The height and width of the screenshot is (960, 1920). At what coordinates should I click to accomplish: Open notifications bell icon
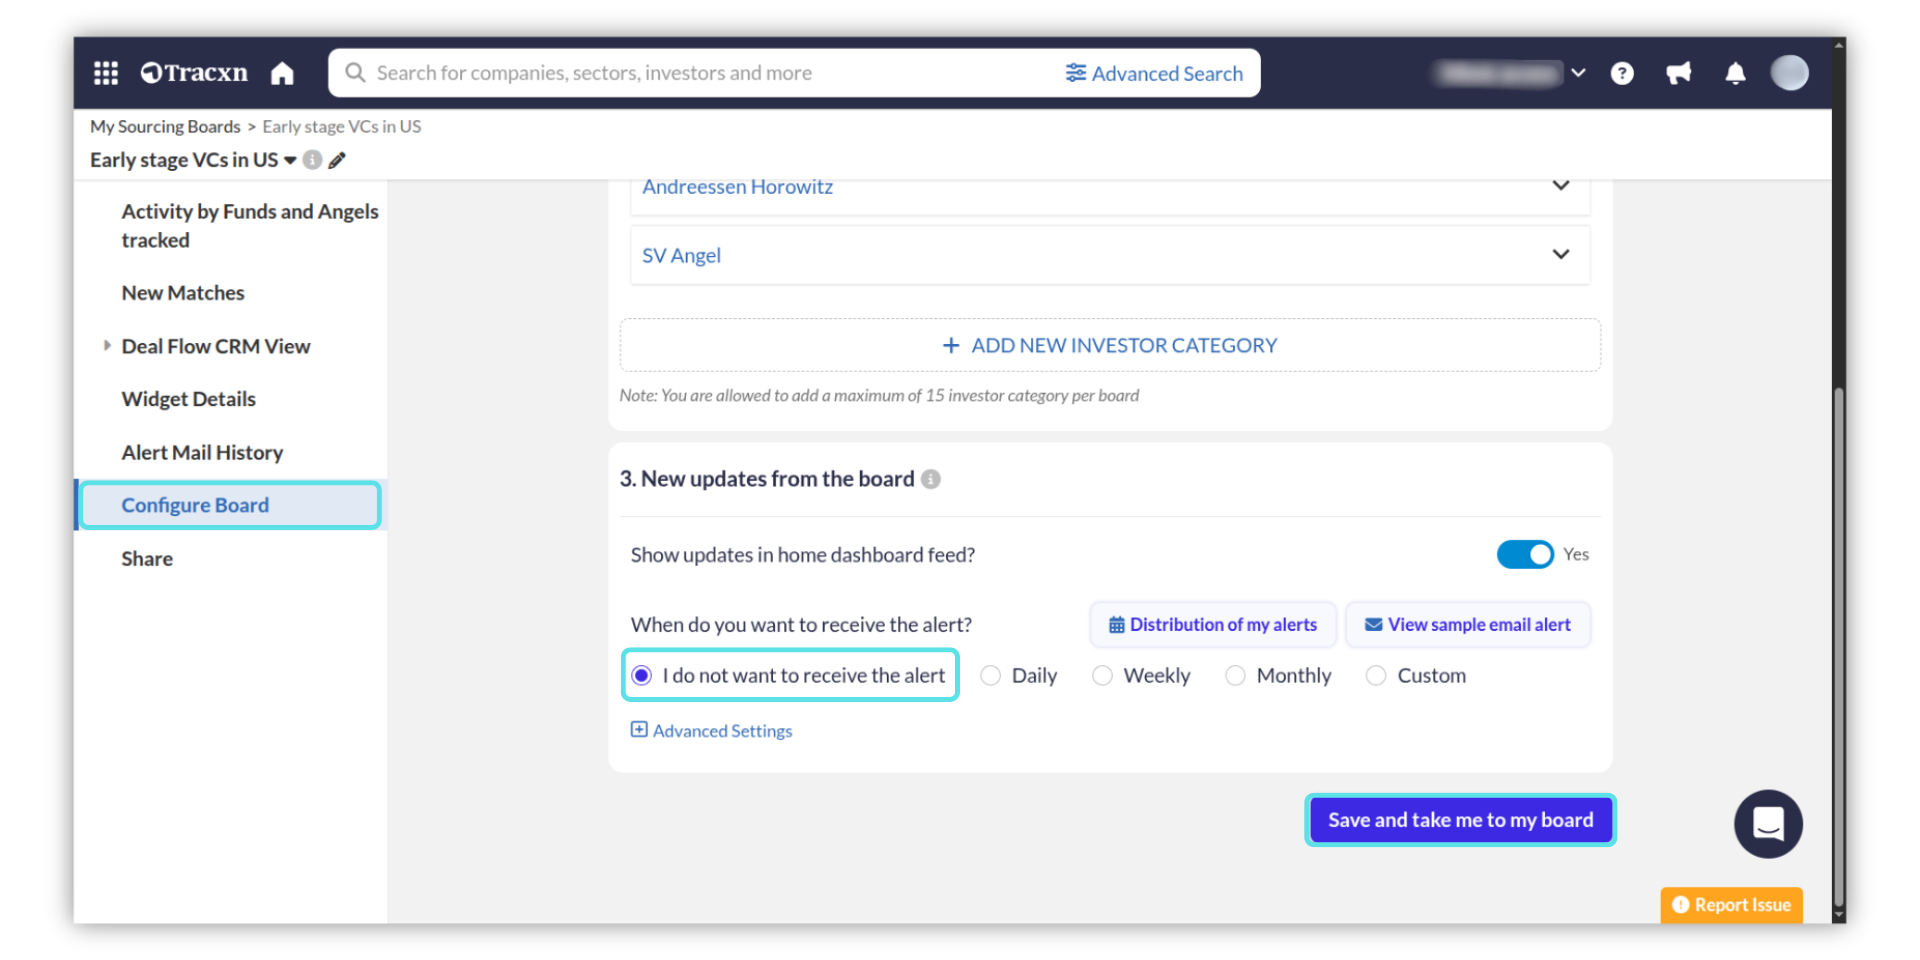pyautogui.click(x=1735, y=73)
